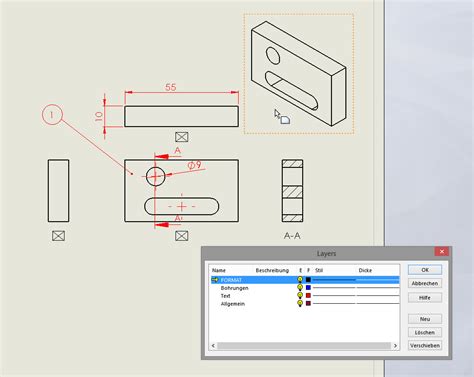Confirm Layers dialog with OK
The image size is (474, 377).
(425, 270)
